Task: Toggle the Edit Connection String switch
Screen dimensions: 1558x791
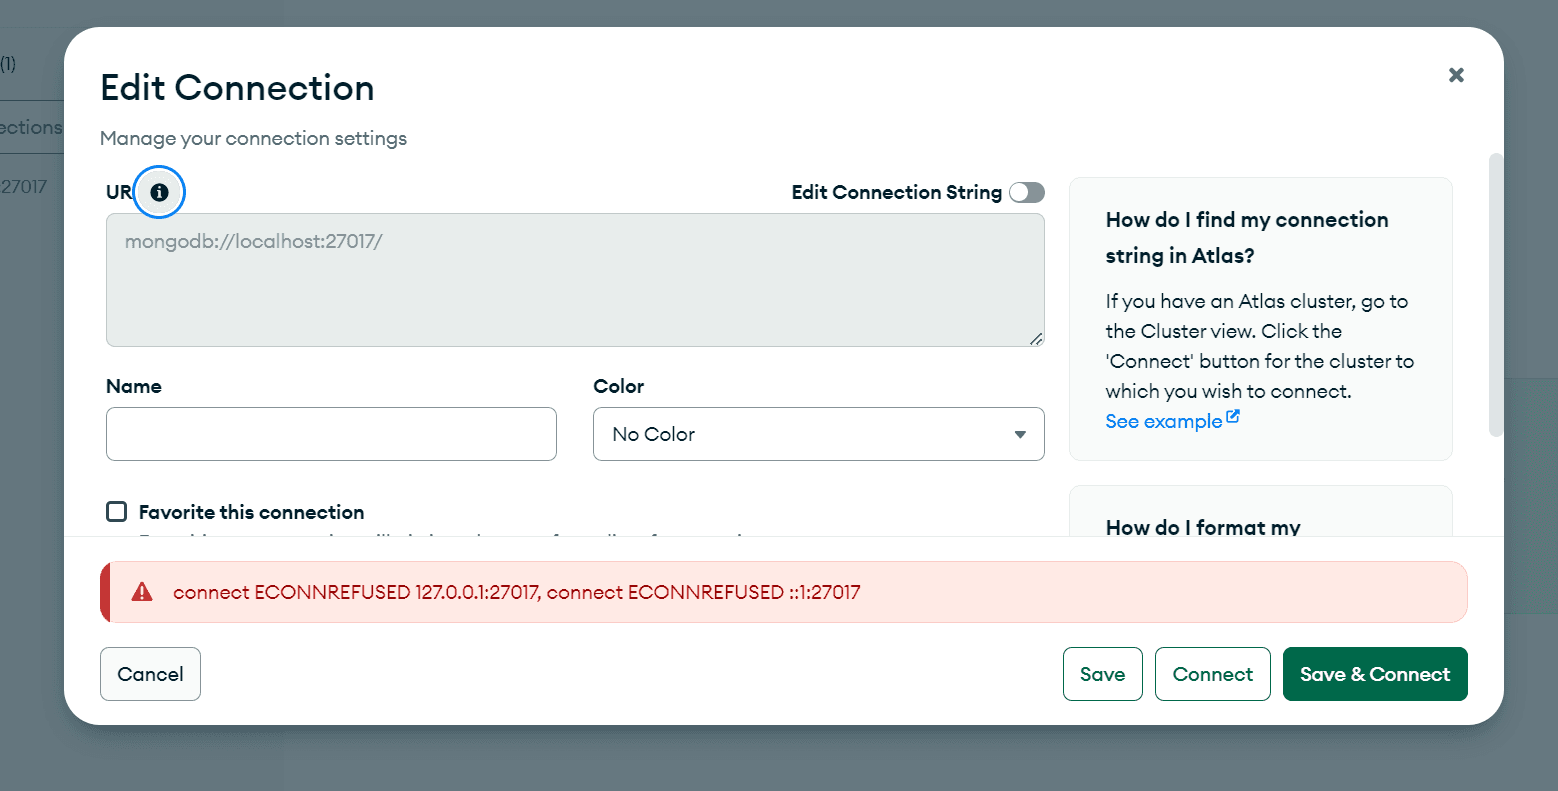Action: coord(1026,192)
